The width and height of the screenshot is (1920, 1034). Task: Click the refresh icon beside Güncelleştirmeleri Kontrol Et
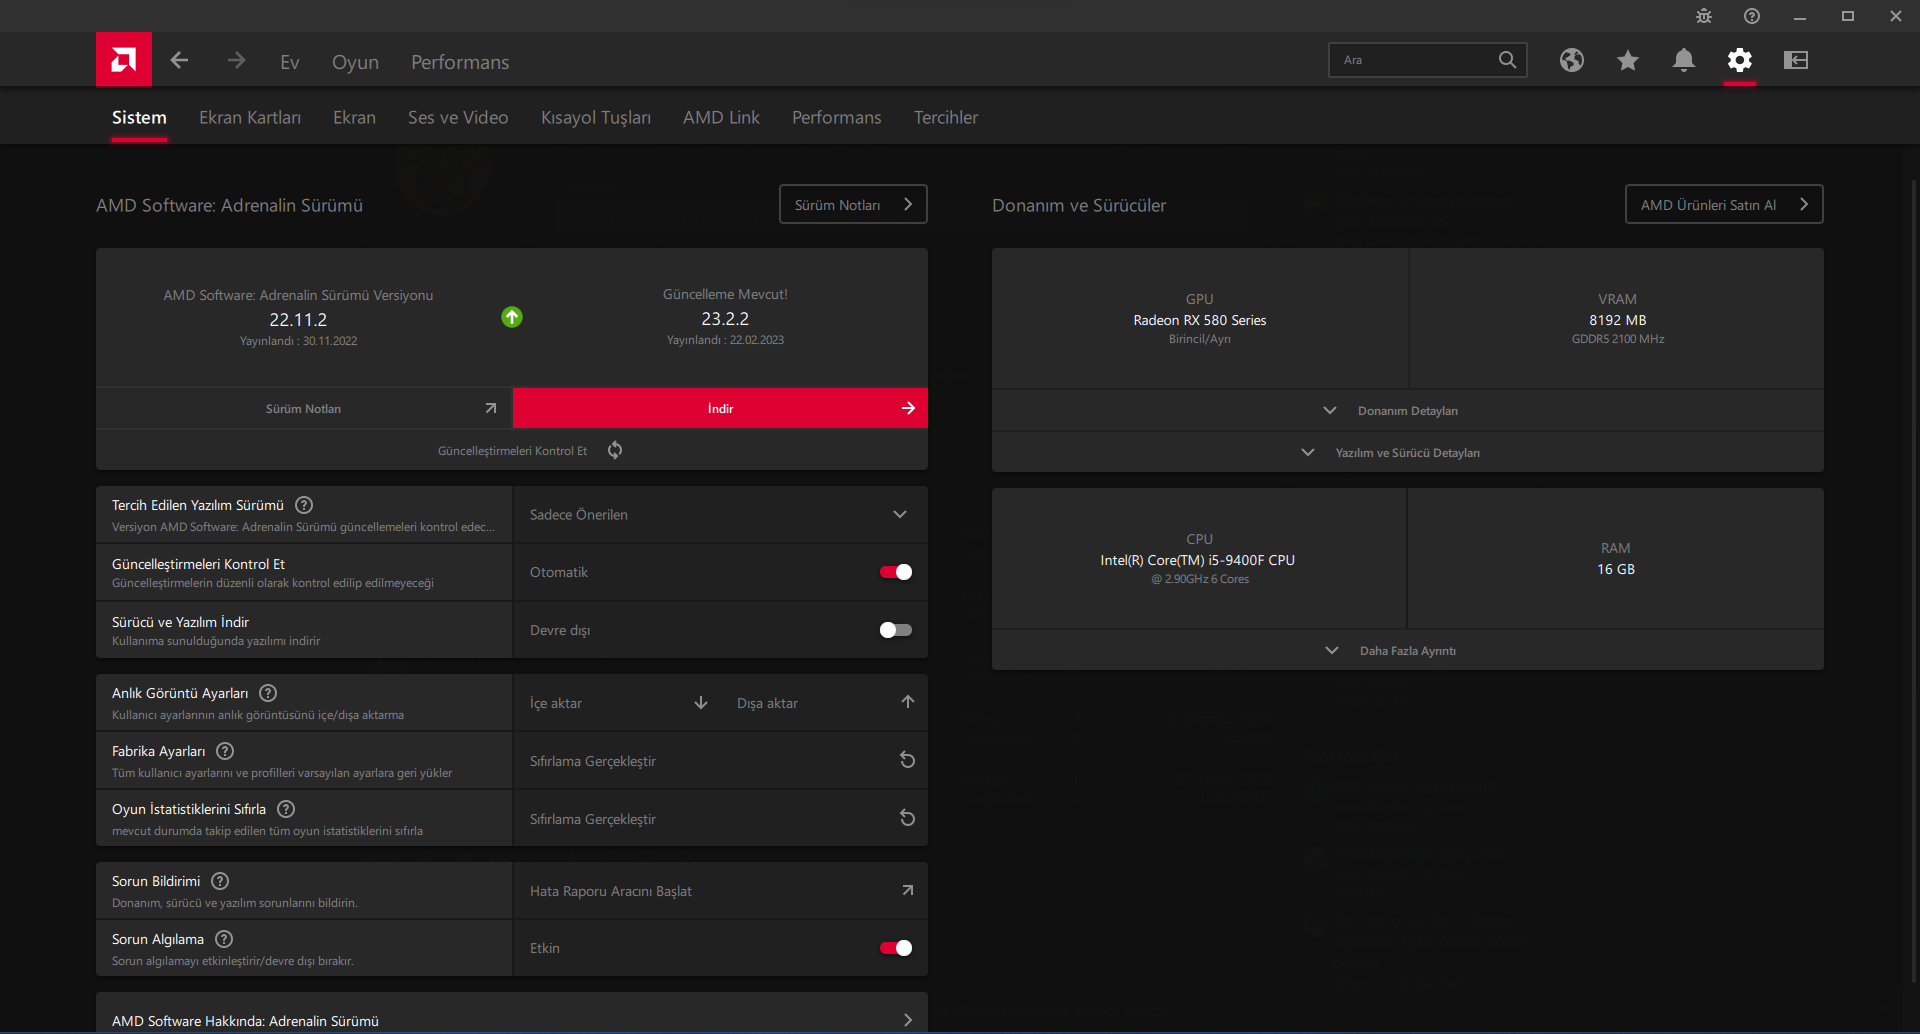pyautogui.click(x=615, y=450)
